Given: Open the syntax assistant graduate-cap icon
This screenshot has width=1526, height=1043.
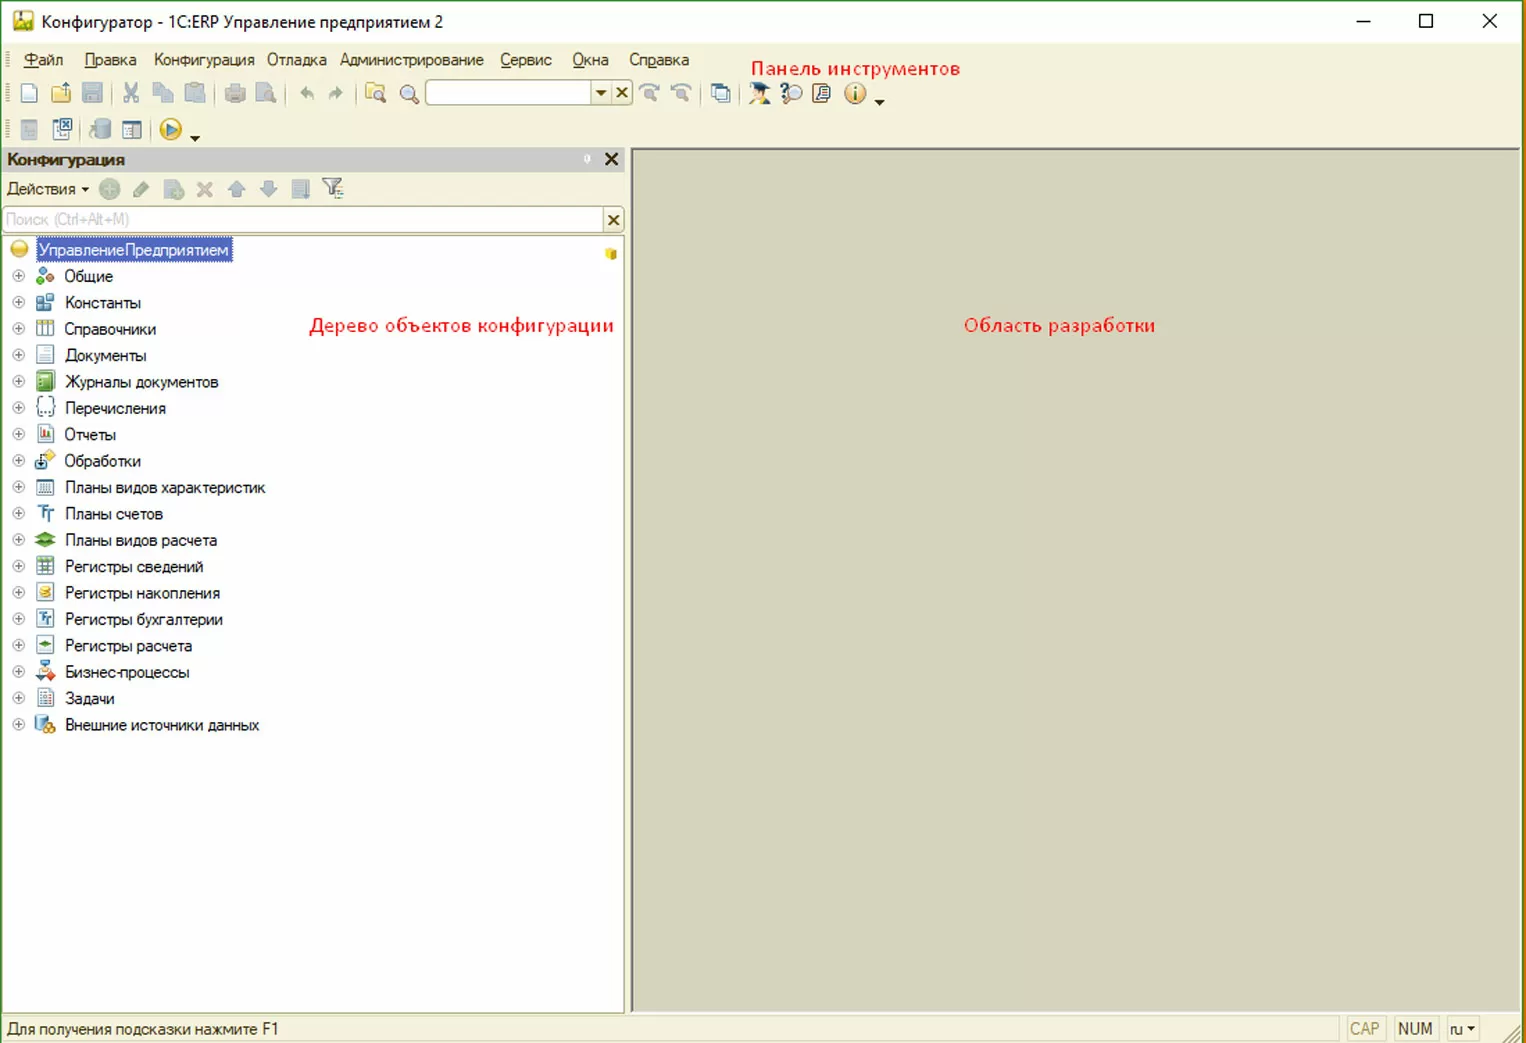Looking at the screenshot, I should coord(760,93).
